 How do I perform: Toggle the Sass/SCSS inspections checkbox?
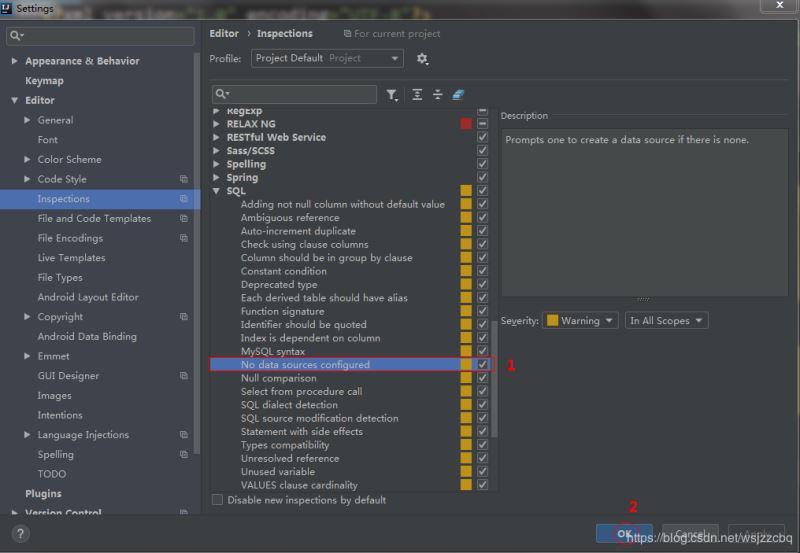click(x=482, y=150)
